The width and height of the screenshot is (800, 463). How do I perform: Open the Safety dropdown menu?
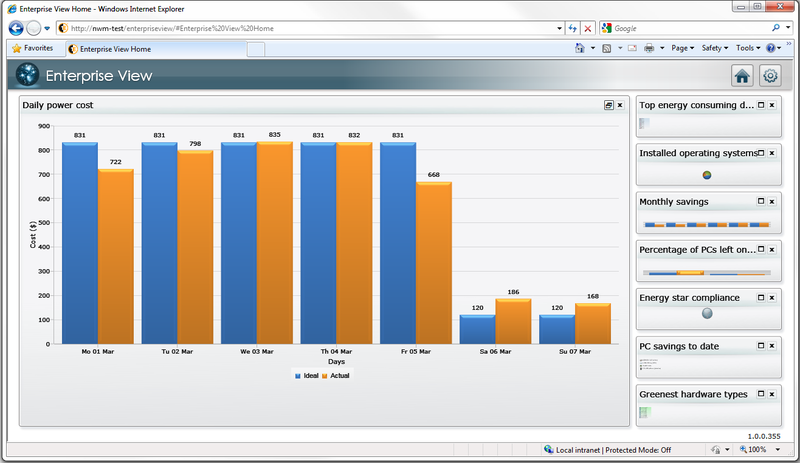pos(714,48)
